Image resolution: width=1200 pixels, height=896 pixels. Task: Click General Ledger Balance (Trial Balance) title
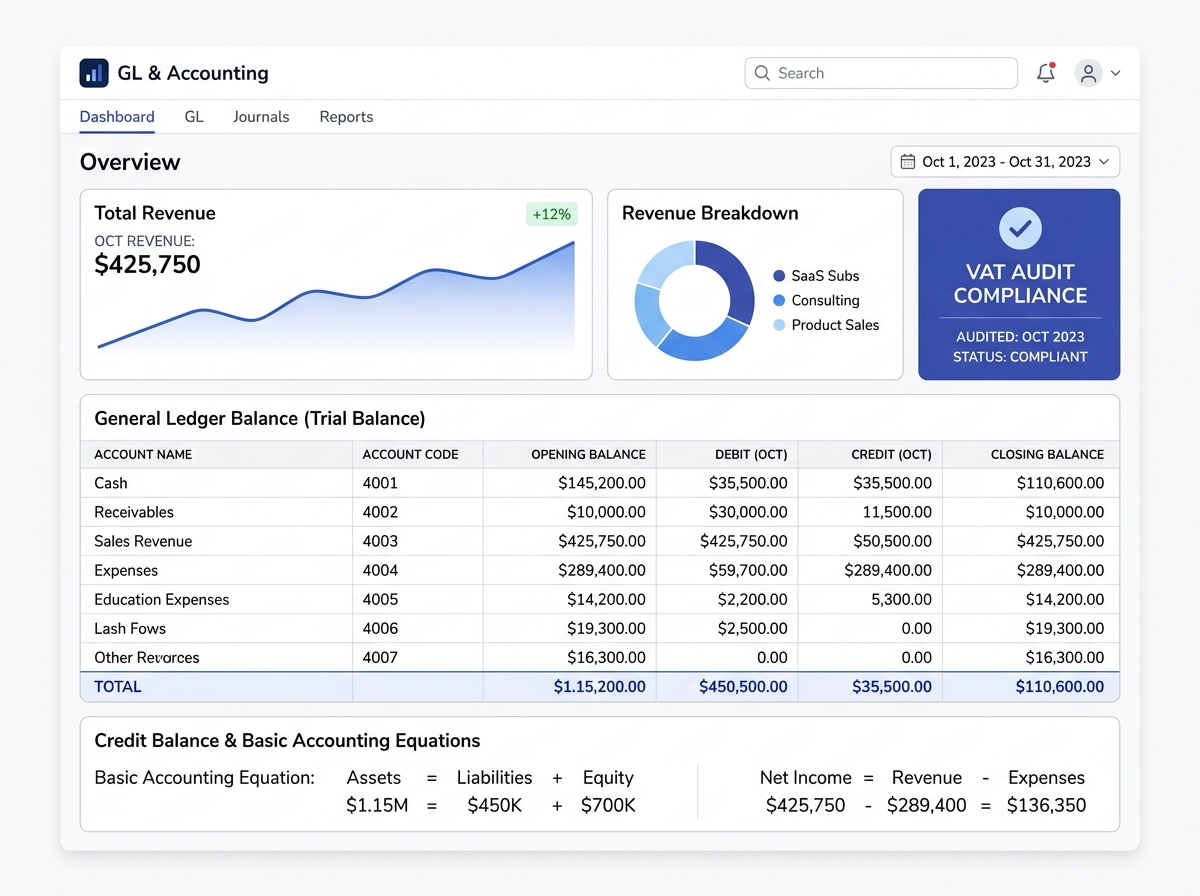point(260,419)
